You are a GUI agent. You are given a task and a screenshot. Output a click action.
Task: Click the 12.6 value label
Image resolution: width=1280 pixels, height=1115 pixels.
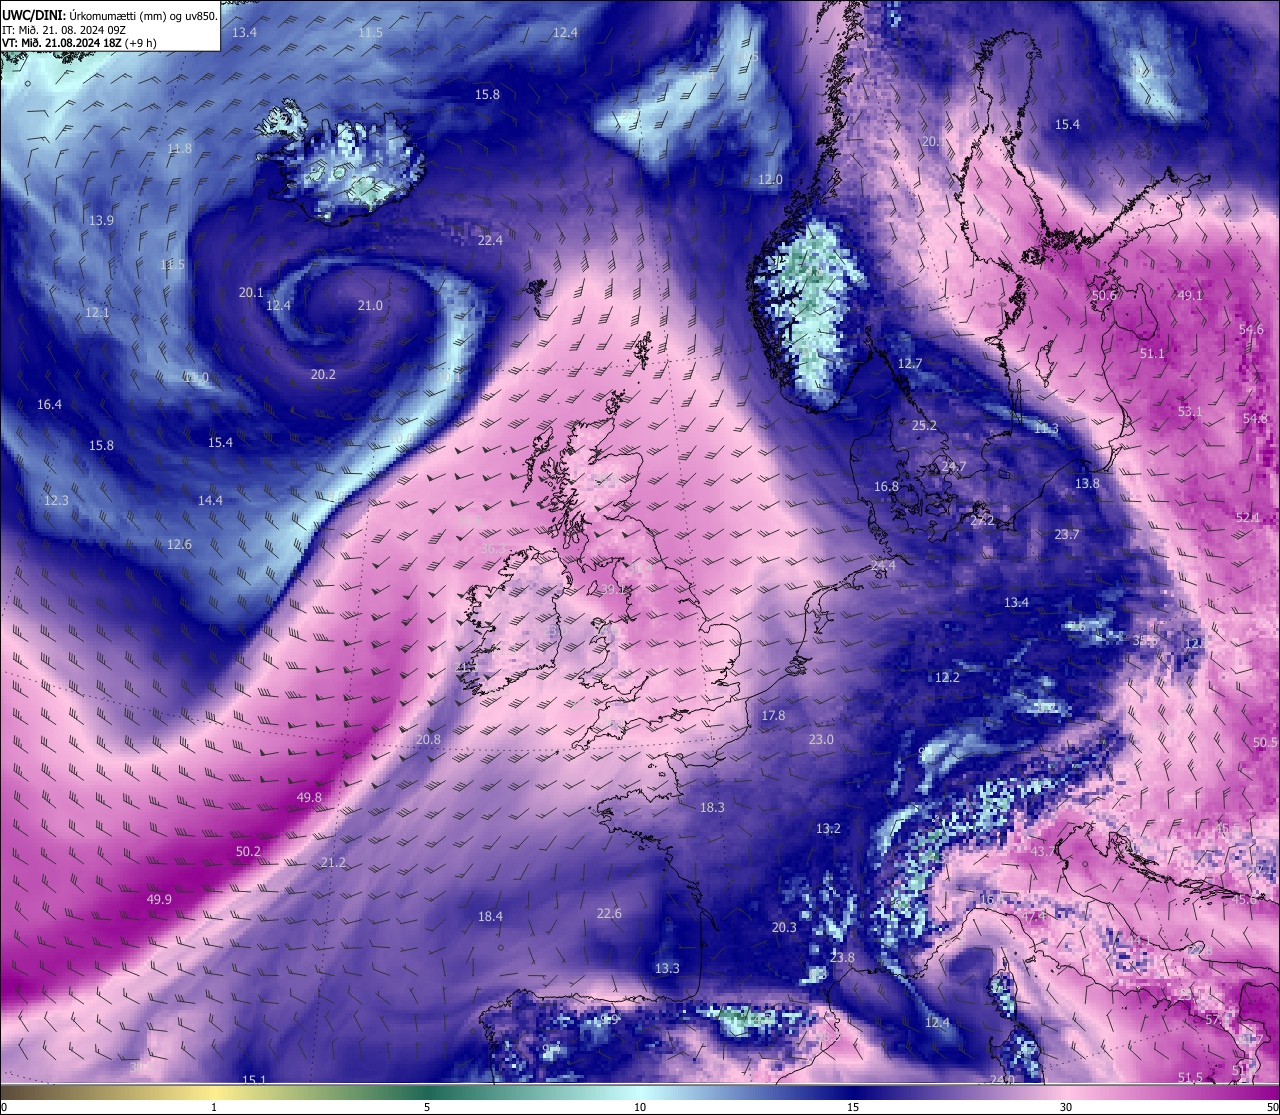pyautogui.click(x=179, y=544)
